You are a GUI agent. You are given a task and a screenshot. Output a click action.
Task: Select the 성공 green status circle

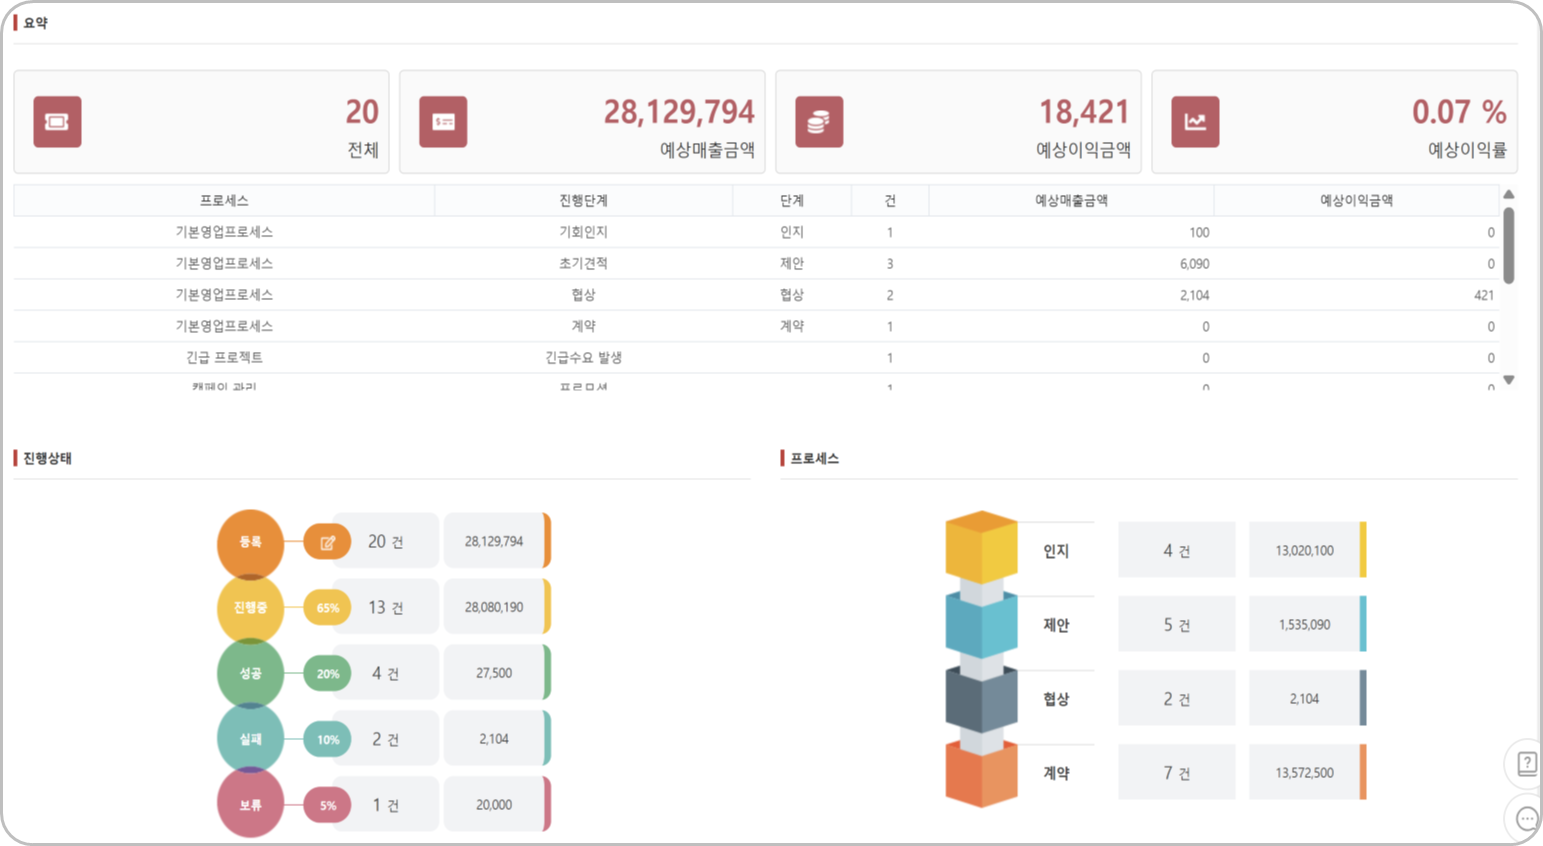[250, 674]
